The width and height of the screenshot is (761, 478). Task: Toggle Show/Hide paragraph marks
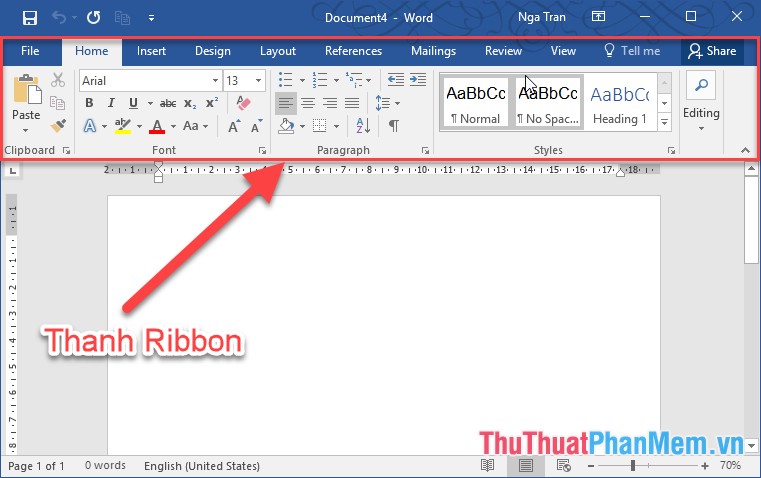point(394,126)
